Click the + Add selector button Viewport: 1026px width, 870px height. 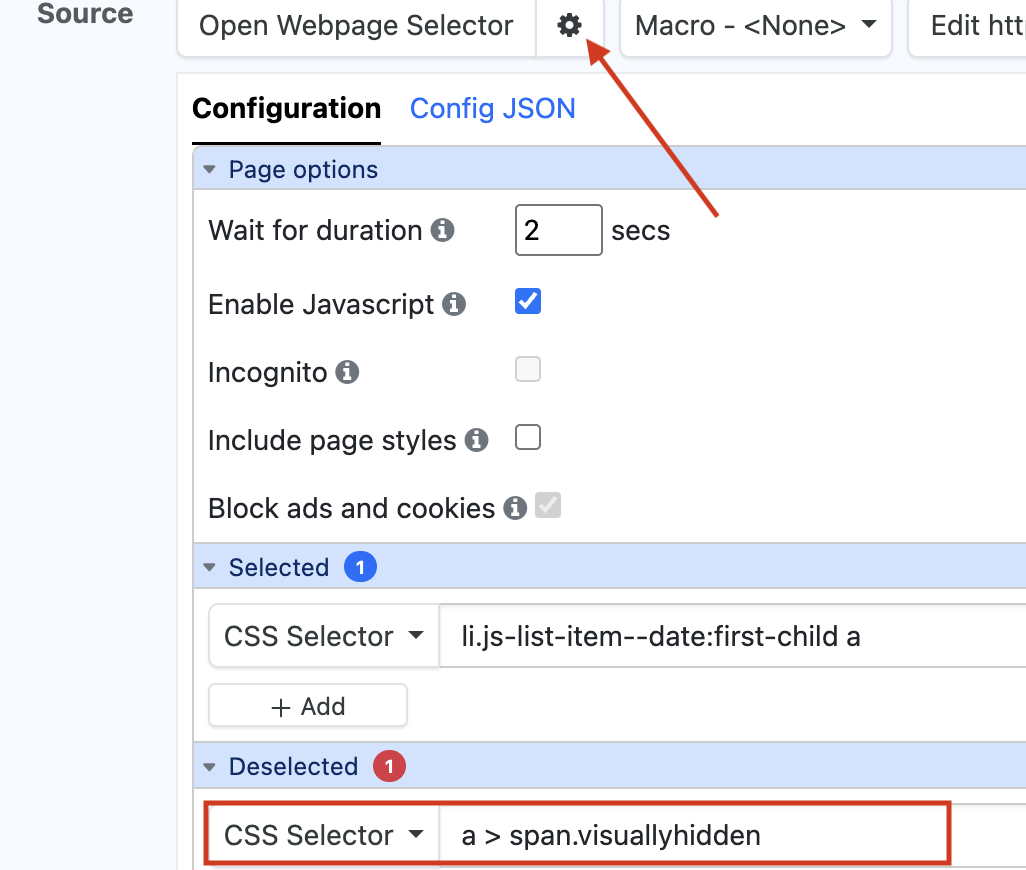(308, 706)
